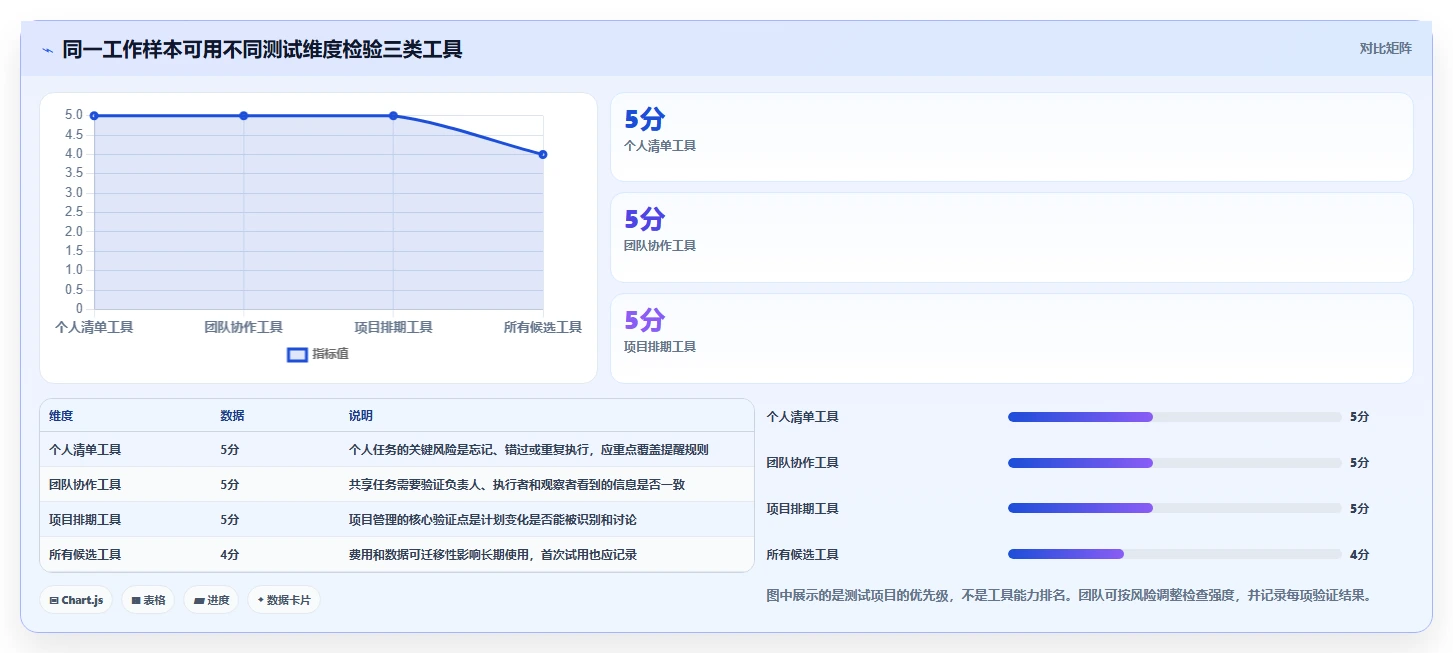Click 个人清单工具 in the table's first row
The height and width of the screenshot is (653, 1453).
(x=85, y=450)
